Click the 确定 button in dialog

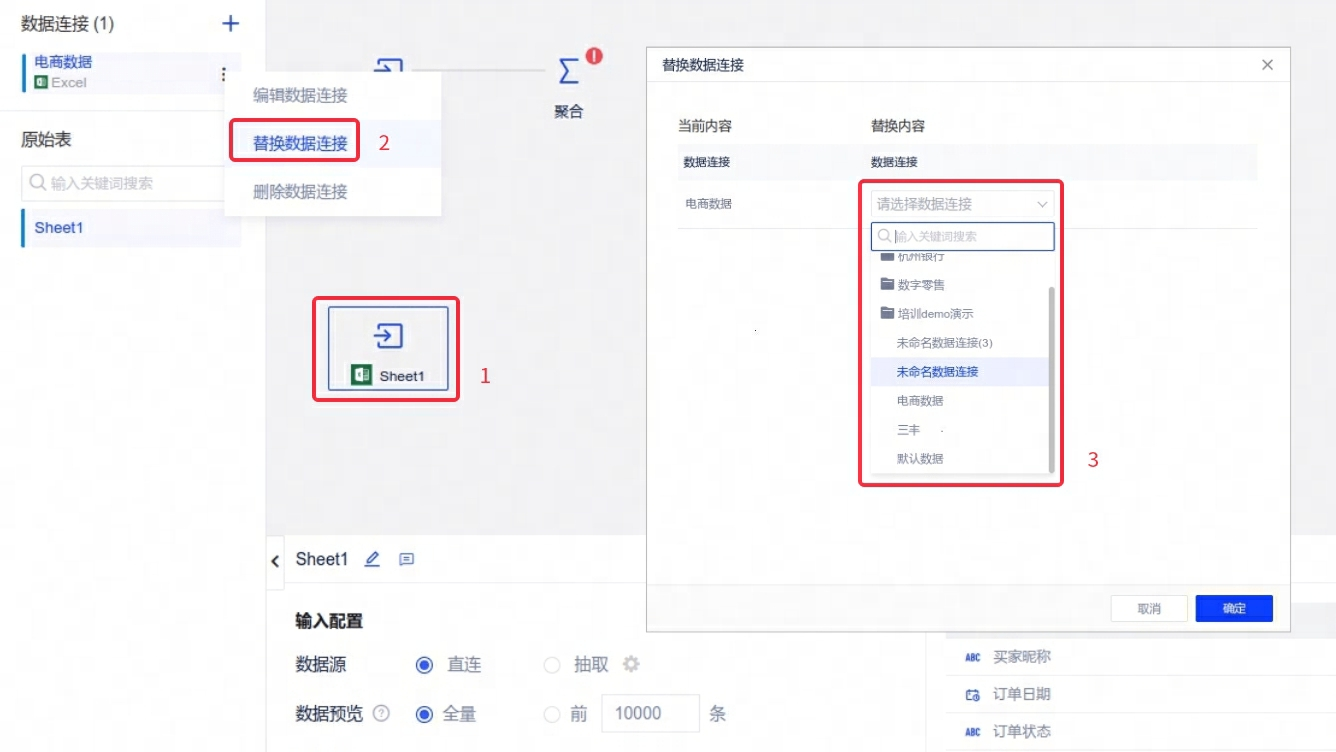tap(1233, 608)
